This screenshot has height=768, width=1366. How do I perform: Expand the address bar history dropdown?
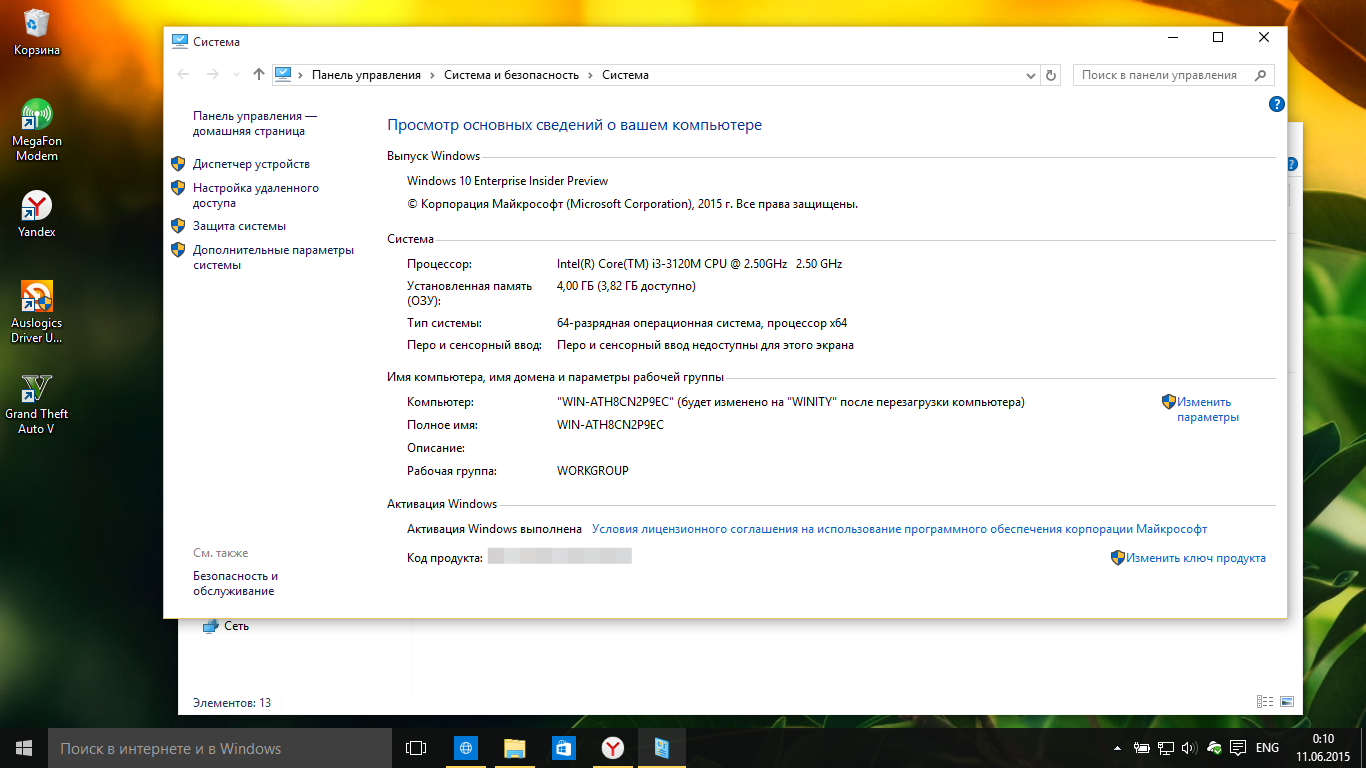1031,75
